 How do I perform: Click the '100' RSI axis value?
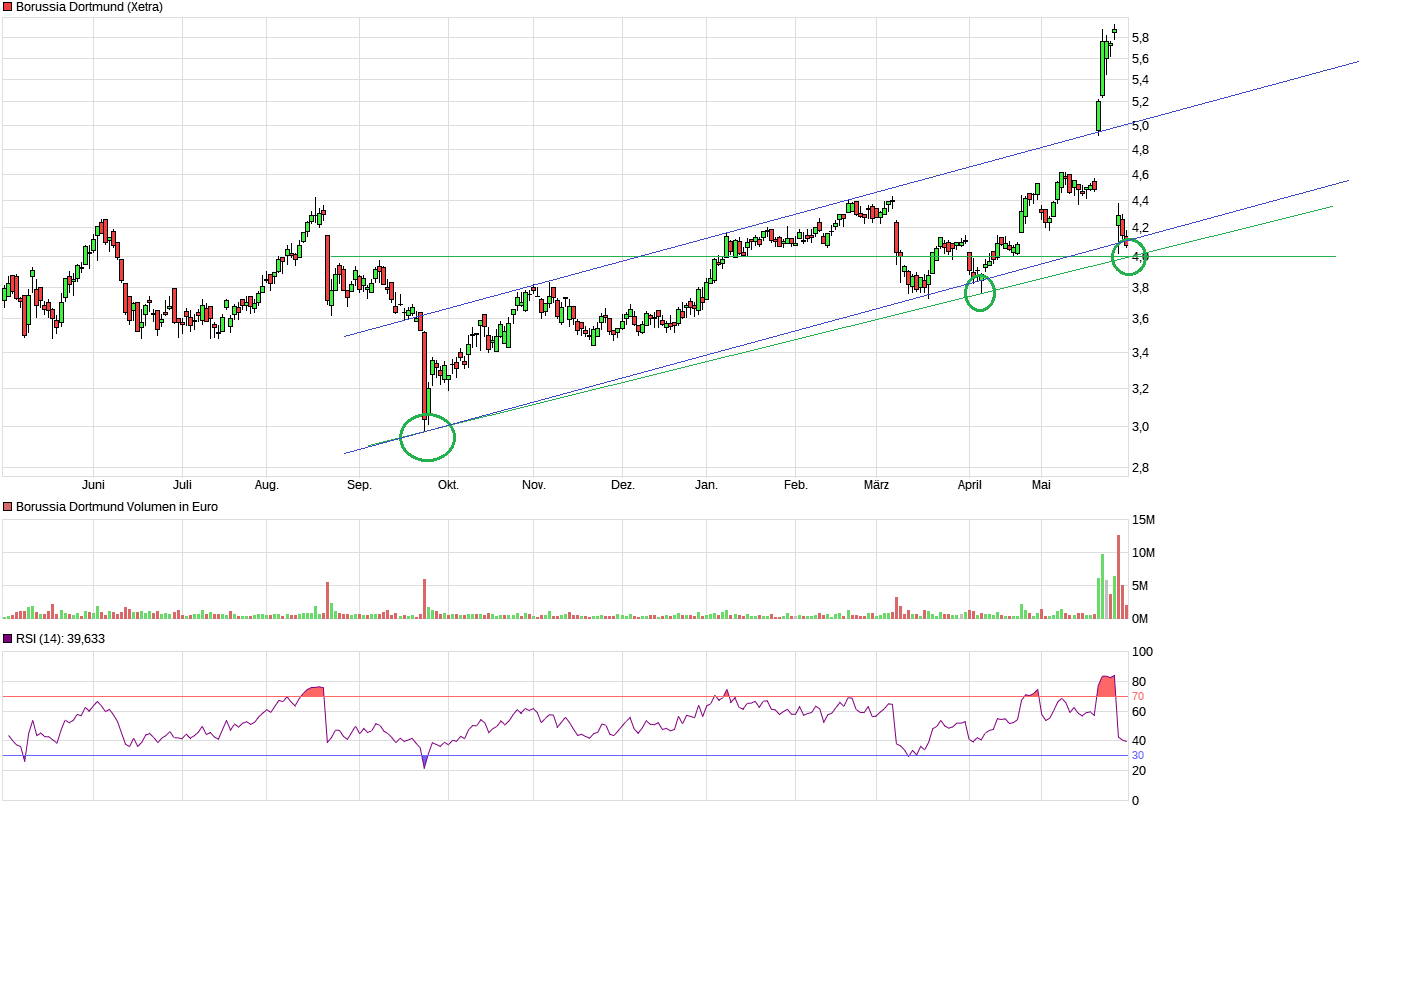coord(1142,652)
